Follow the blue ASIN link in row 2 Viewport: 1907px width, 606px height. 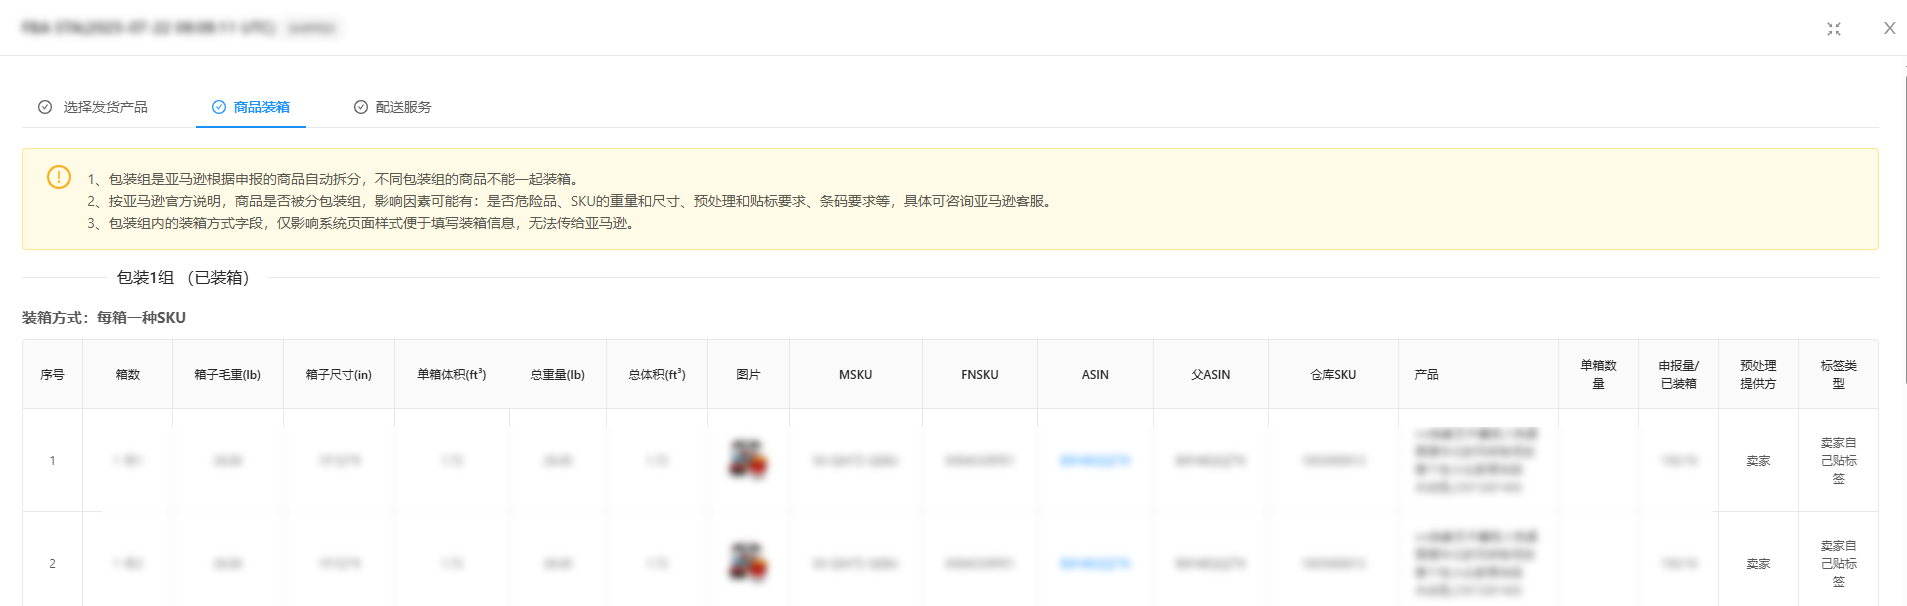(x=1095, y=564)
